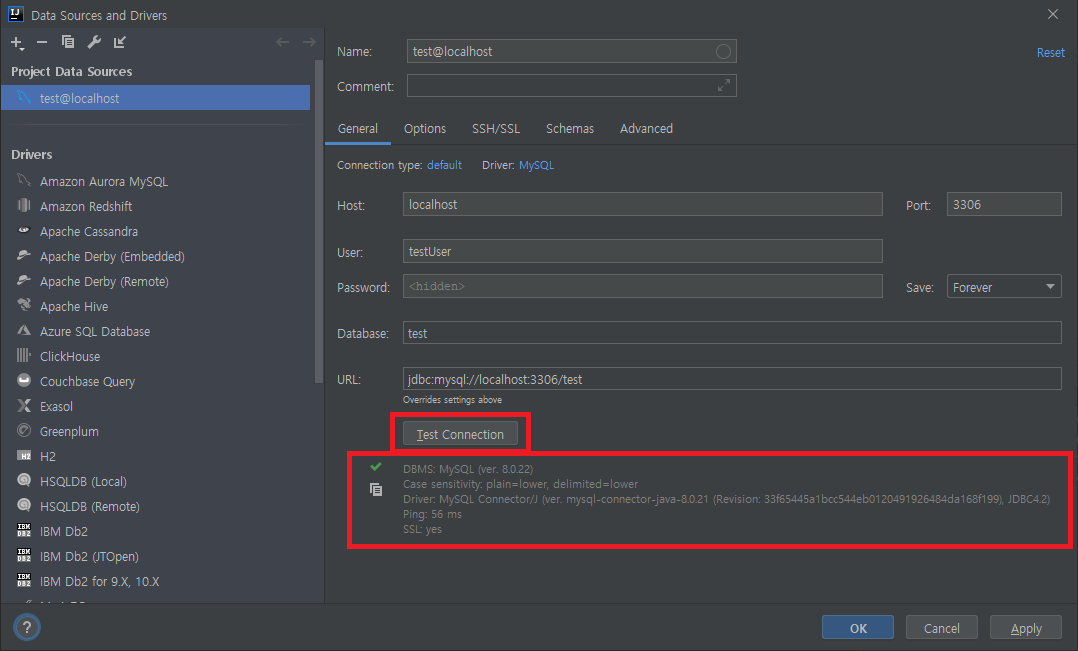1078x651 pixels.
Task: Confirm with the OK button
Action: (x=858, y=628)
